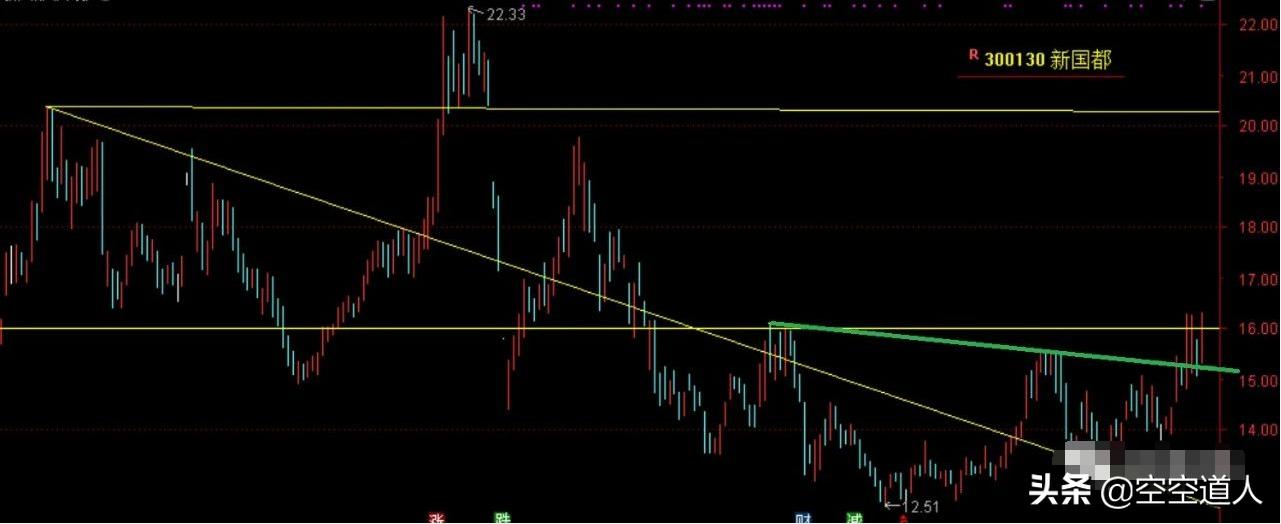Click the 21.00 price axis label

[1258, 76]
